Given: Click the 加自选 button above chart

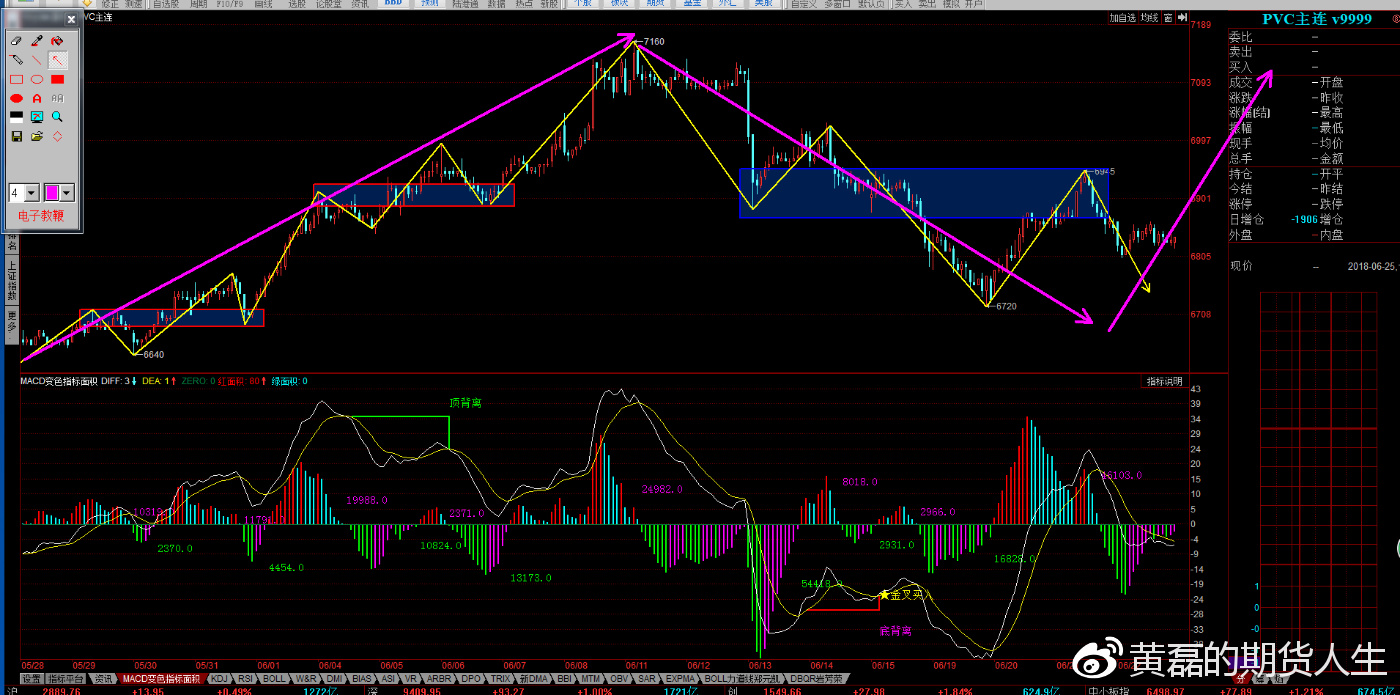Looking at the screenshot, I should point(1123,18).
